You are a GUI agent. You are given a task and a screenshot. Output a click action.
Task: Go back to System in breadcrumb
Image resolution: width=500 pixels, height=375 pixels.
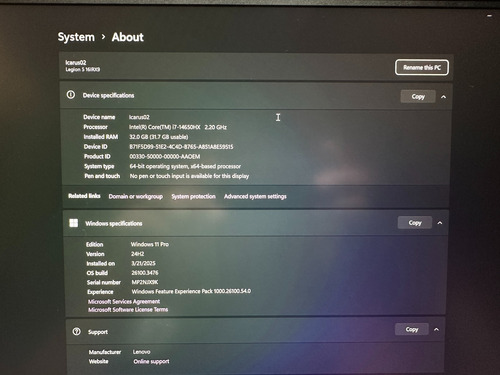click(x=76, y=37)
